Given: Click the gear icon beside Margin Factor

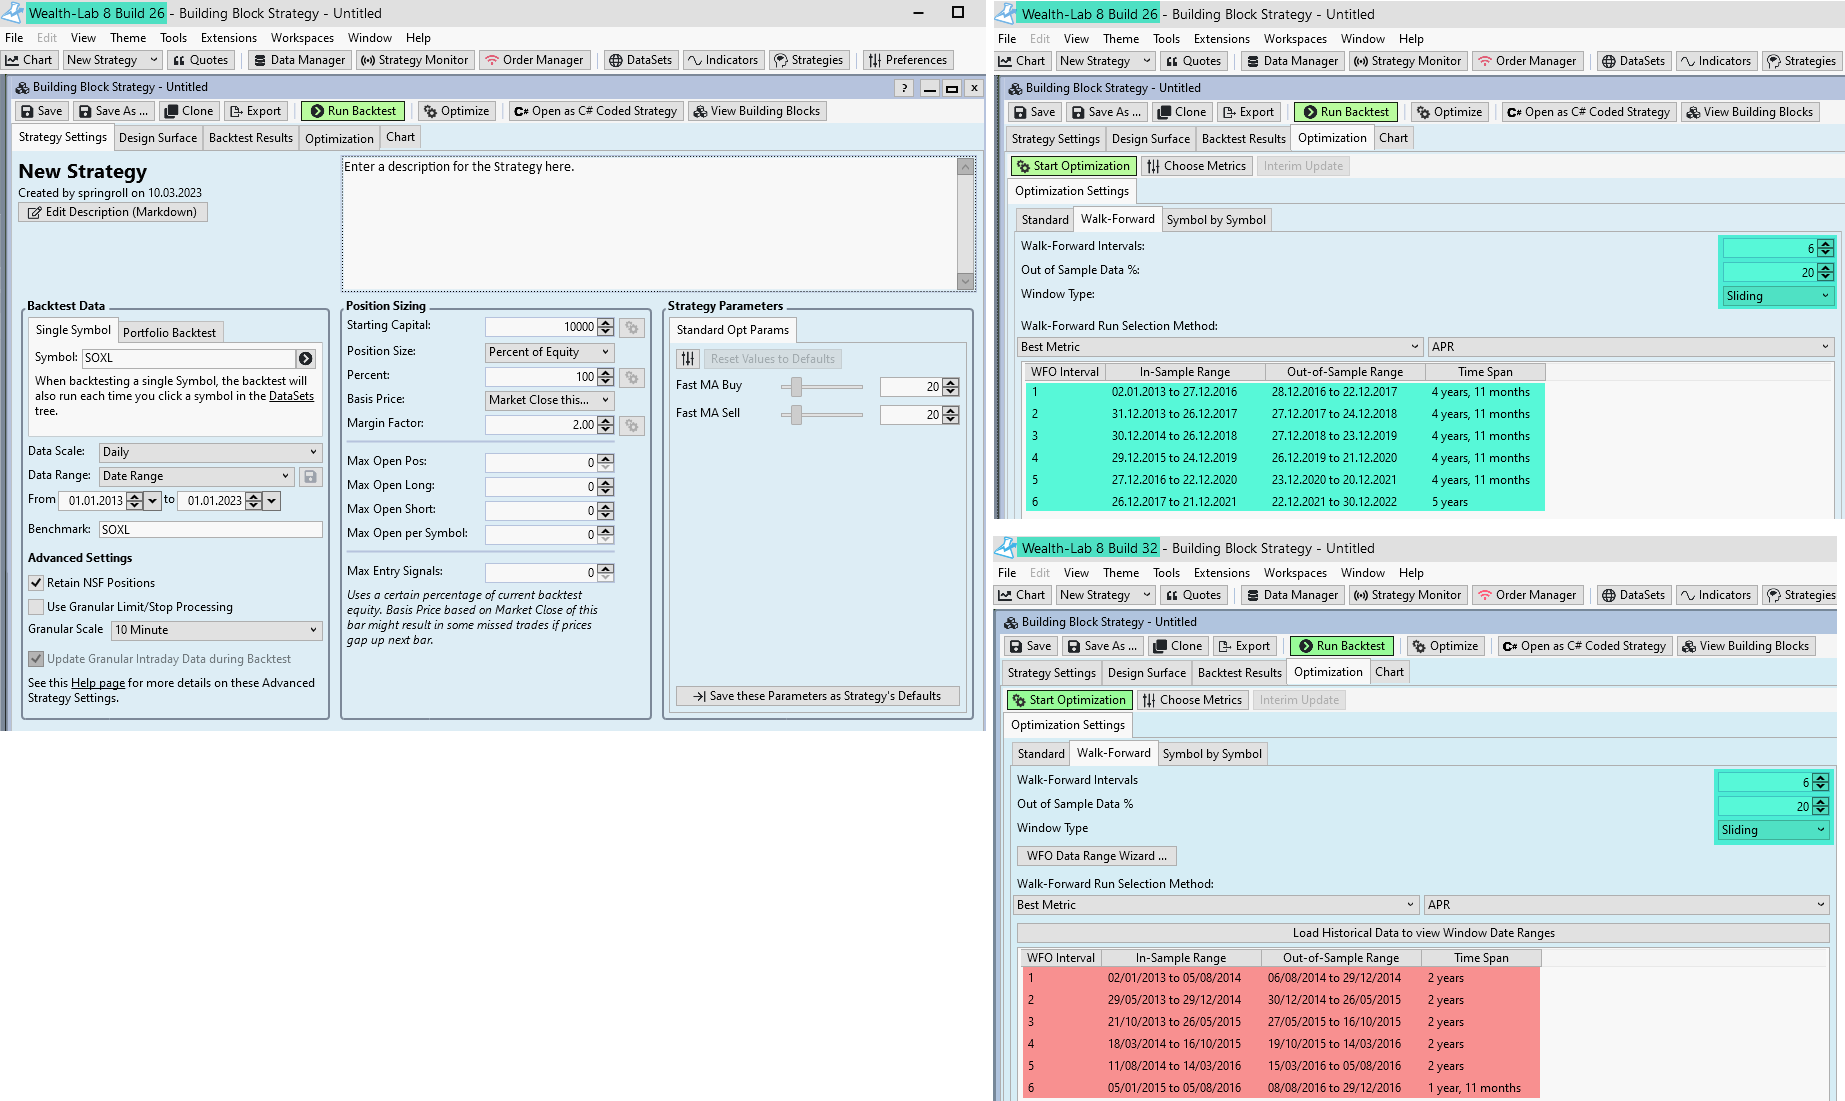Looking at the screenshot, I should 631,426.
